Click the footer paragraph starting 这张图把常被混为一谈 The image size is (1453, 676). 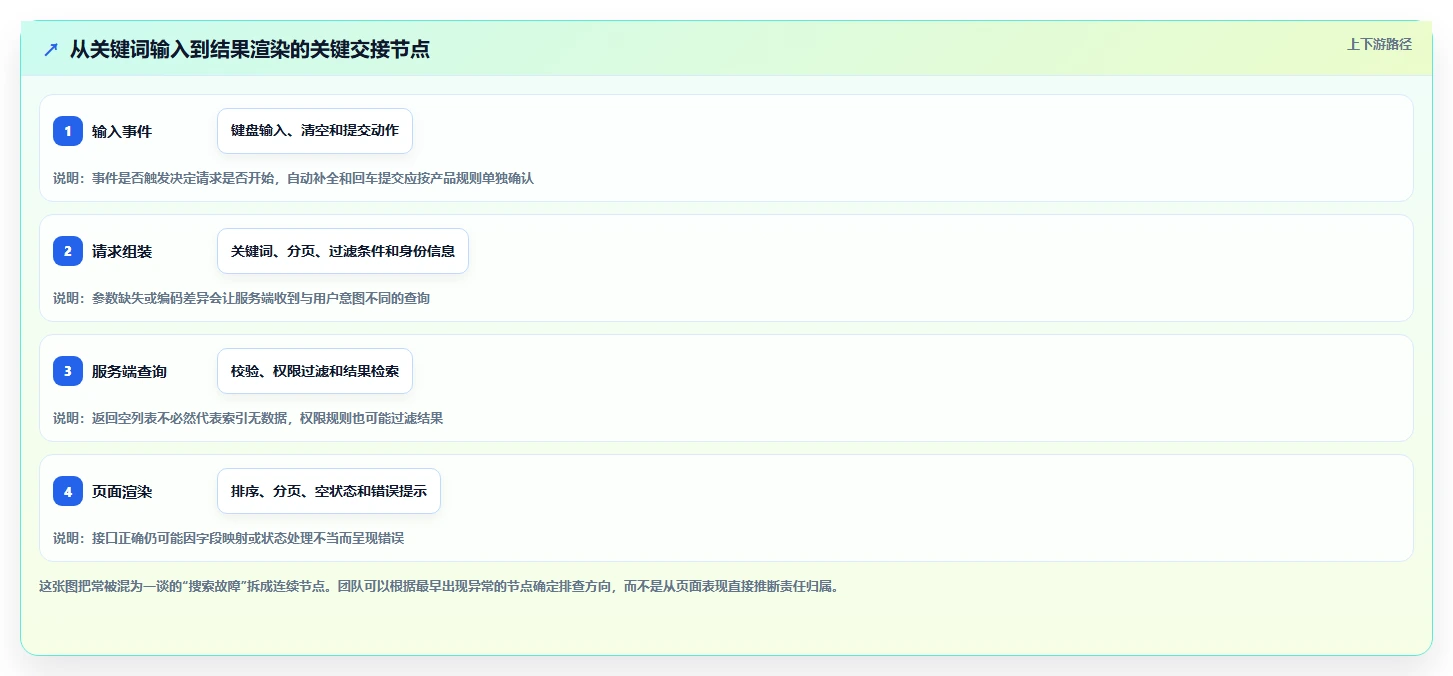tap(438, 586)
